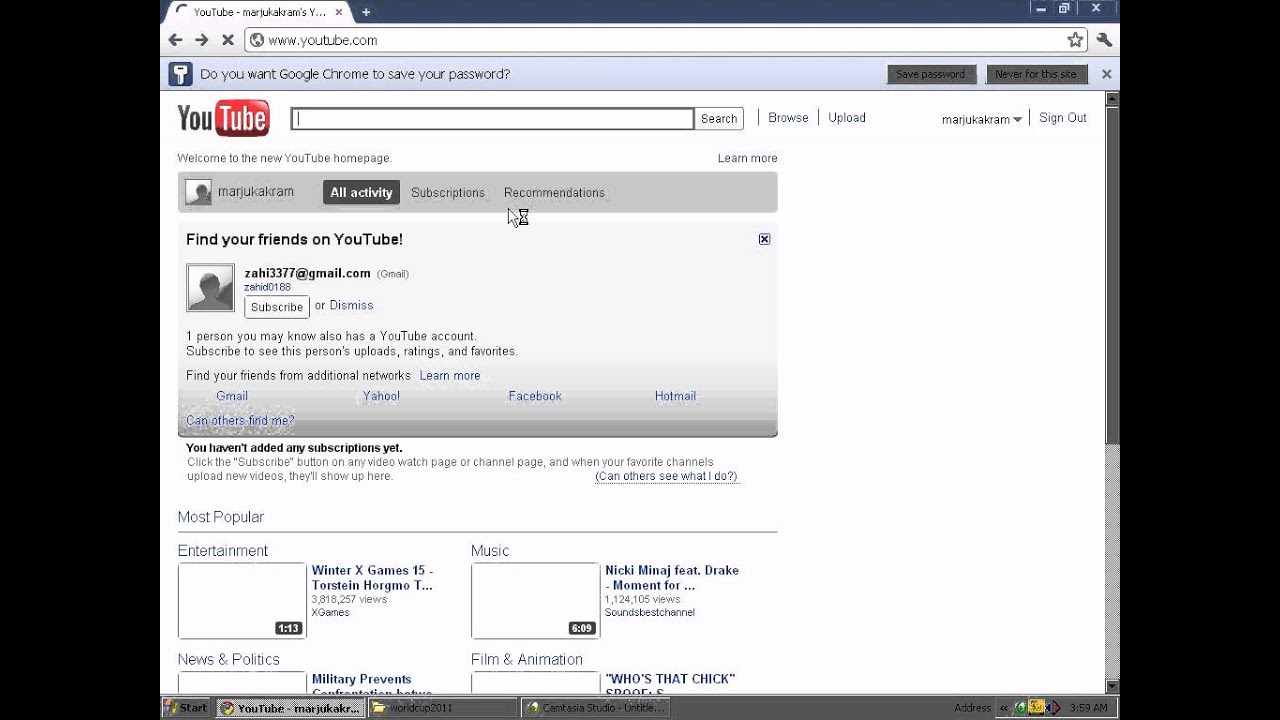Click the Can others find me link
Image resolution: width=1280 pixels, height=720 pixels.
(240, 421)
